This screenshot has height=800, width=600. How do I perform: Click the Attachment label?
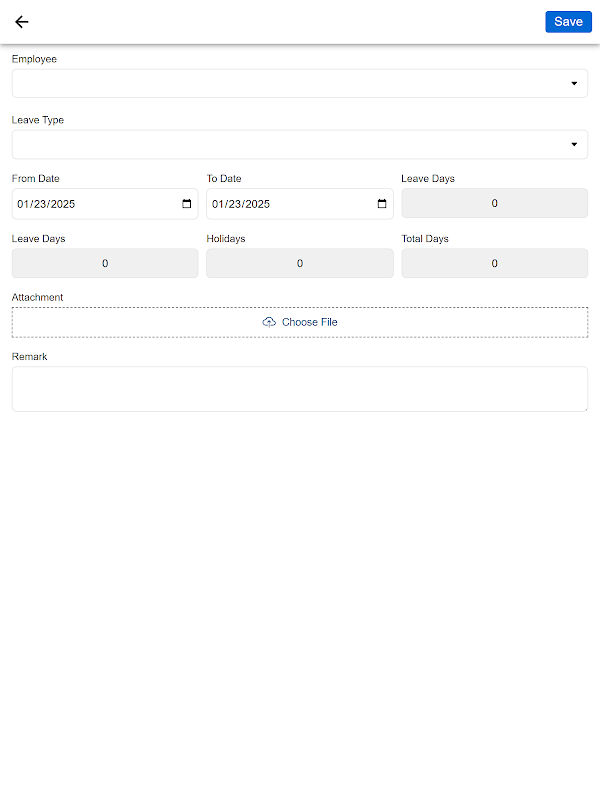[x=37, y=297]
